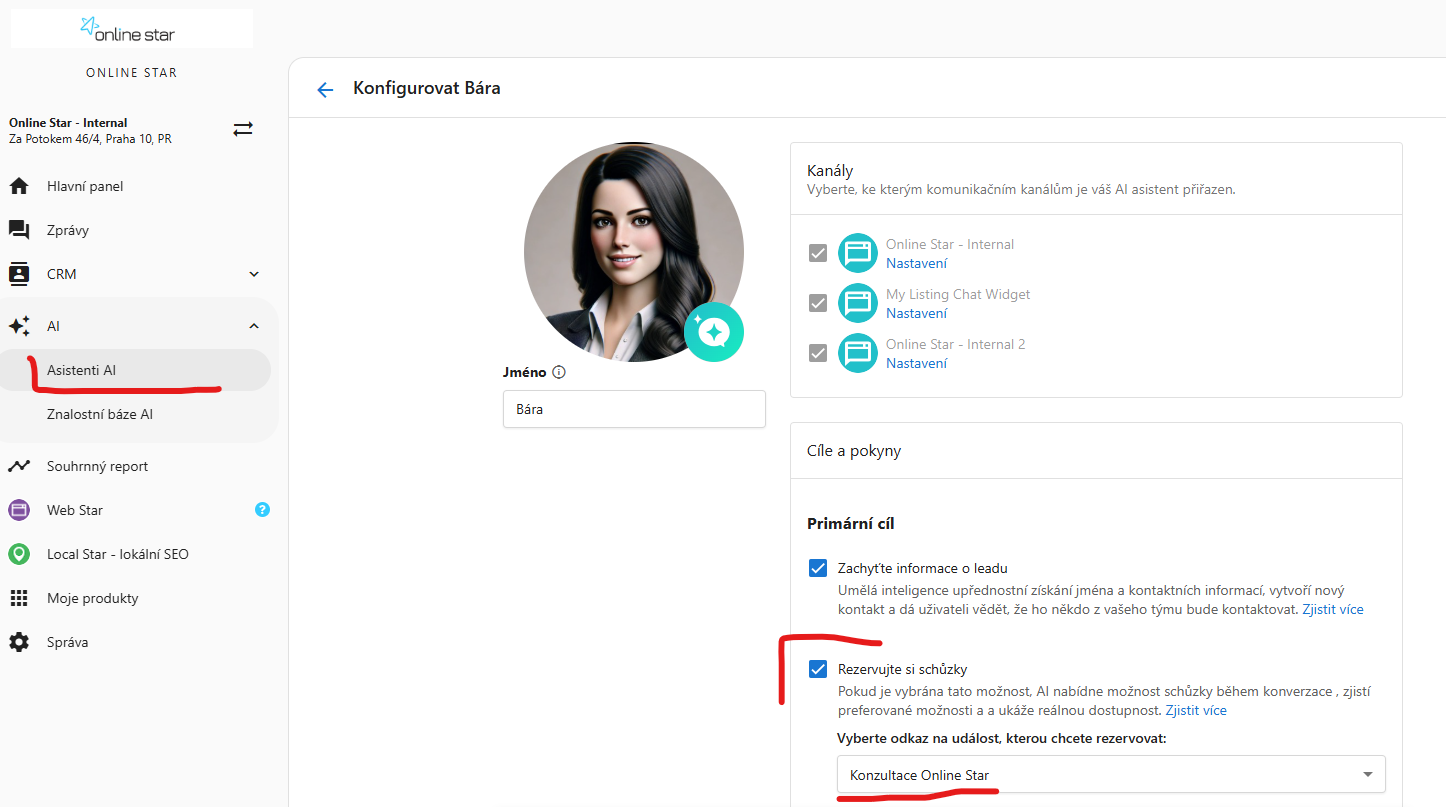The height and width of the screenshot is (807, 1446).
Task: Open Nastavení for My Listing Chat Widget
Action: click(916, 313)
